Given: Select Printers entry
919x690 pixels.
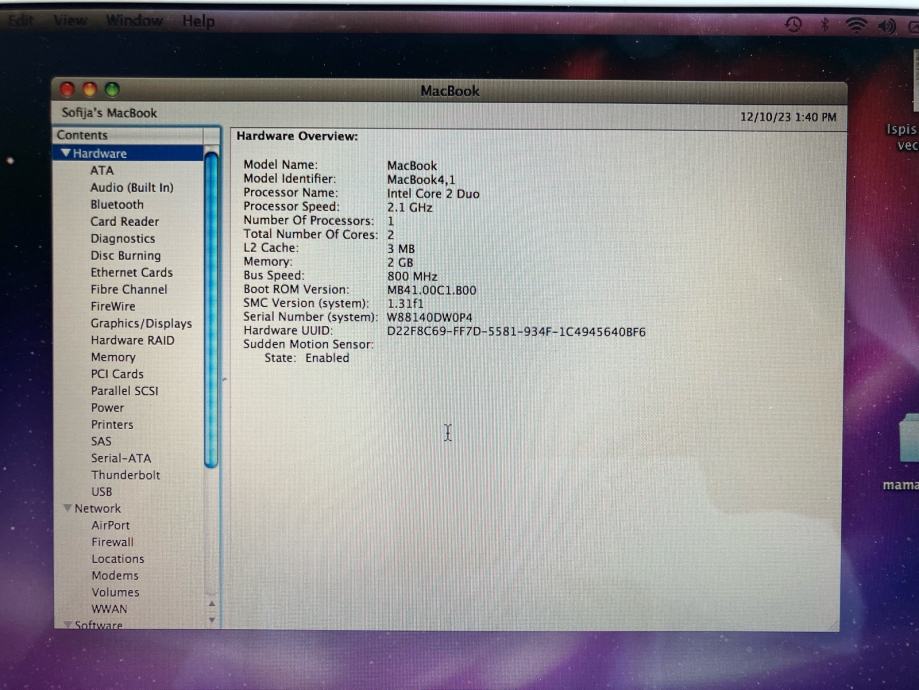Looking at the screenshot, I should (112, 424).
